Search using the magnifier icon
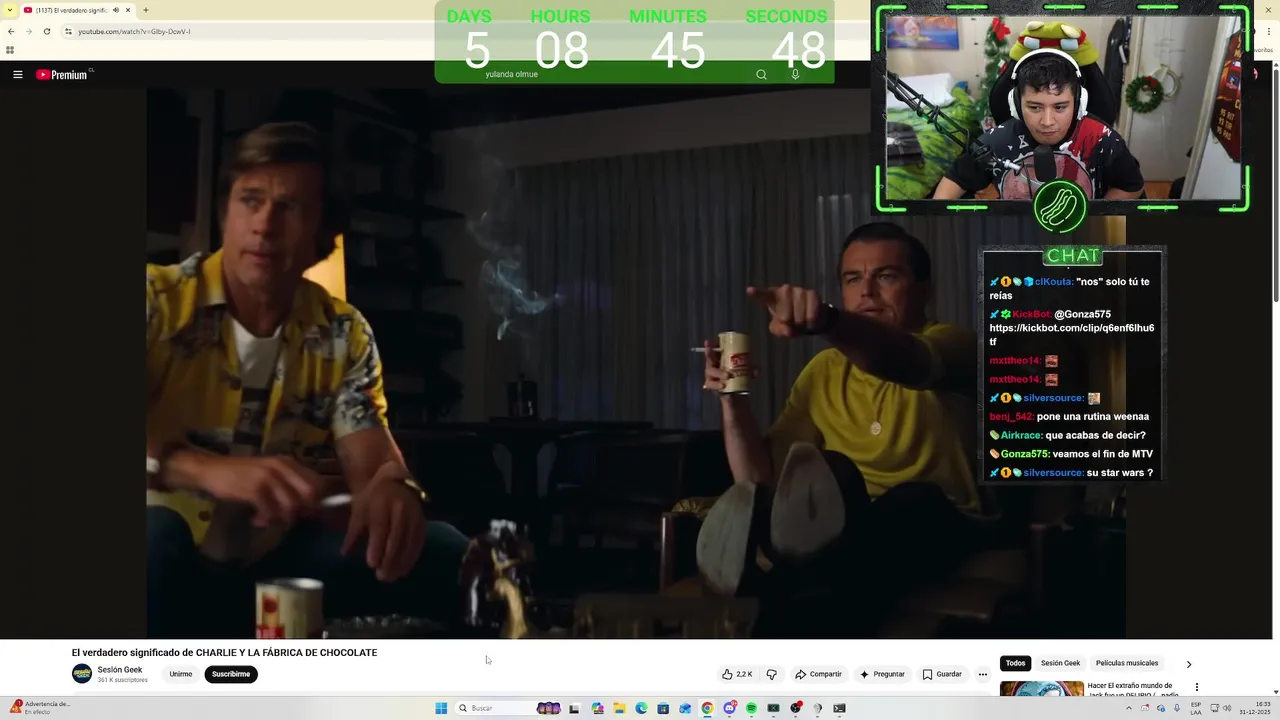 (x=761, y=74)
